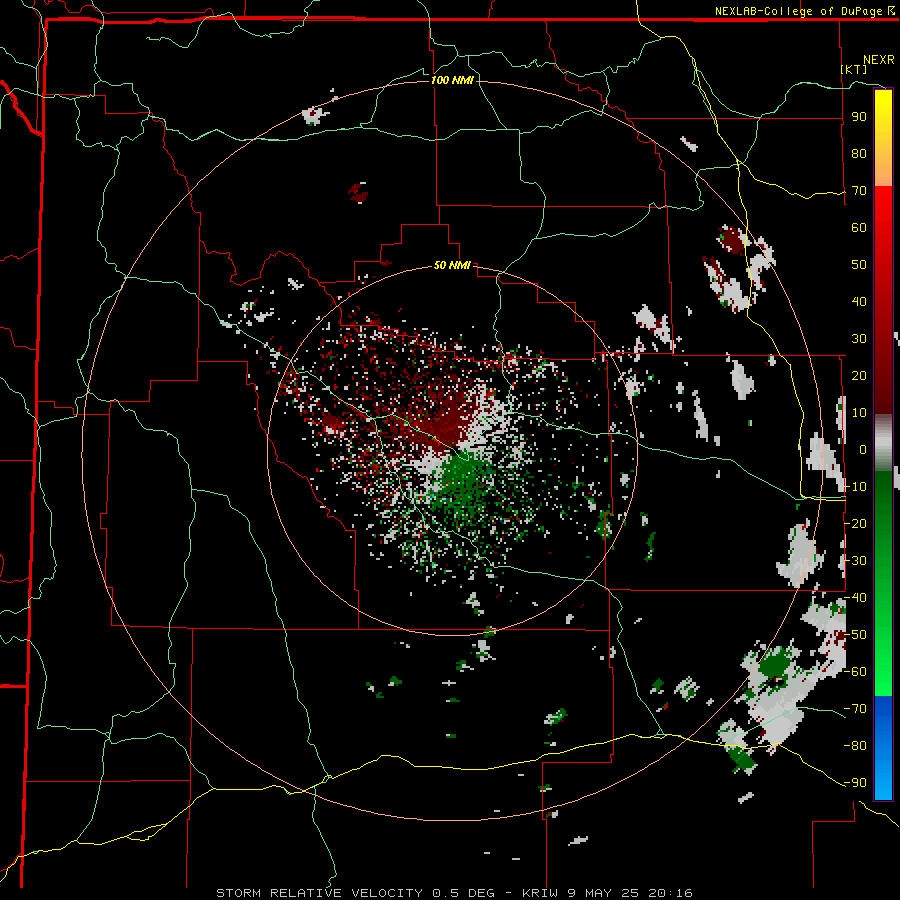Click the "50 NMI" range ring label
This screenshot has width=900, height=900.
452,265
